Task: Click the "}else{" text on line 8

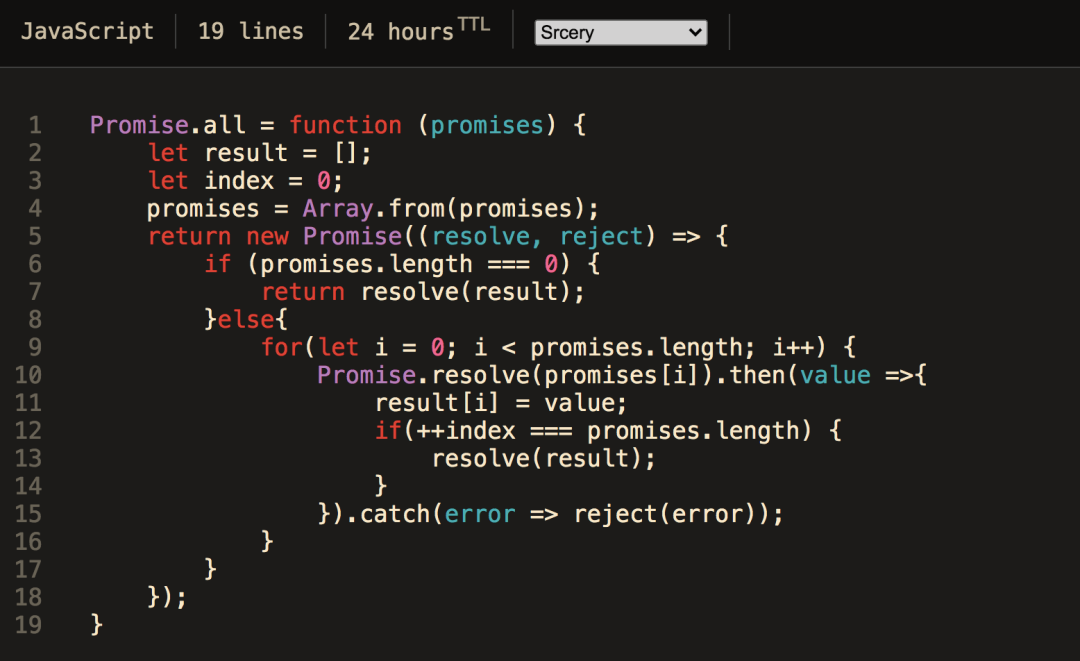Action: tap(246, 319)
